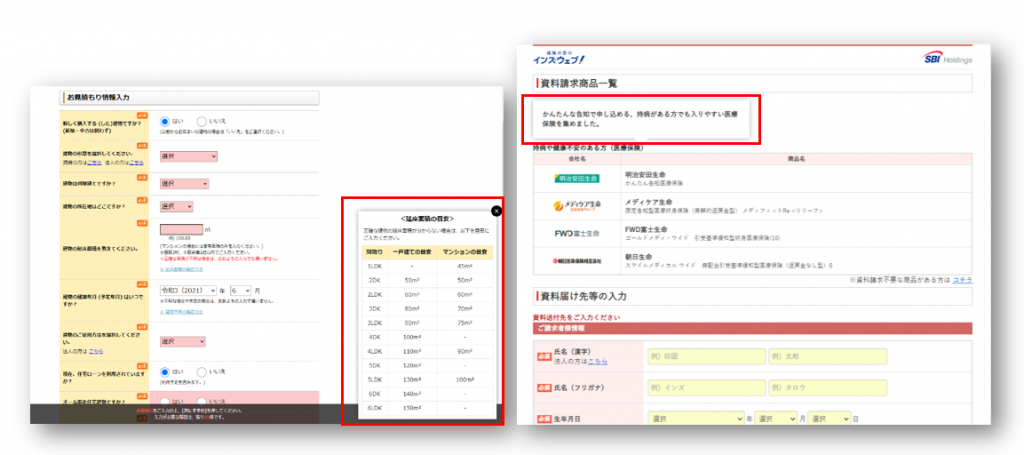The image size is (1024, 455).
Task: Click the マンションの目安 column header
Action: [465, 252]
